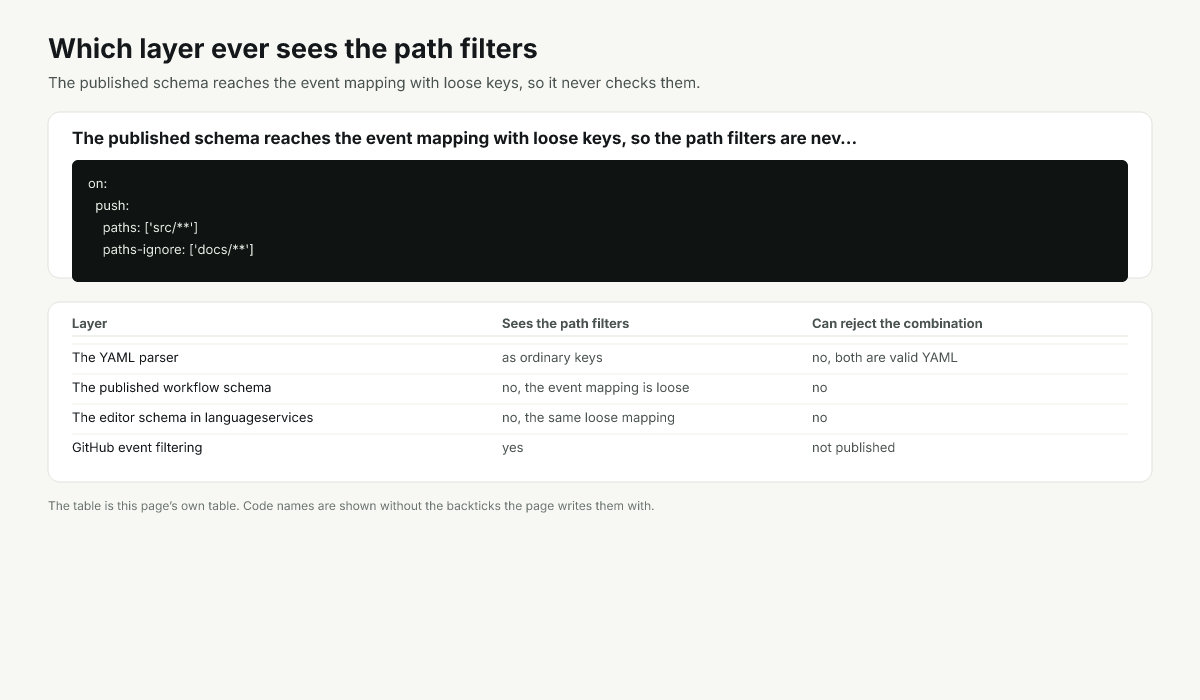Click the "The YAML parser" row label
This screenshot has width=1200, height=700.
point(125,358)
